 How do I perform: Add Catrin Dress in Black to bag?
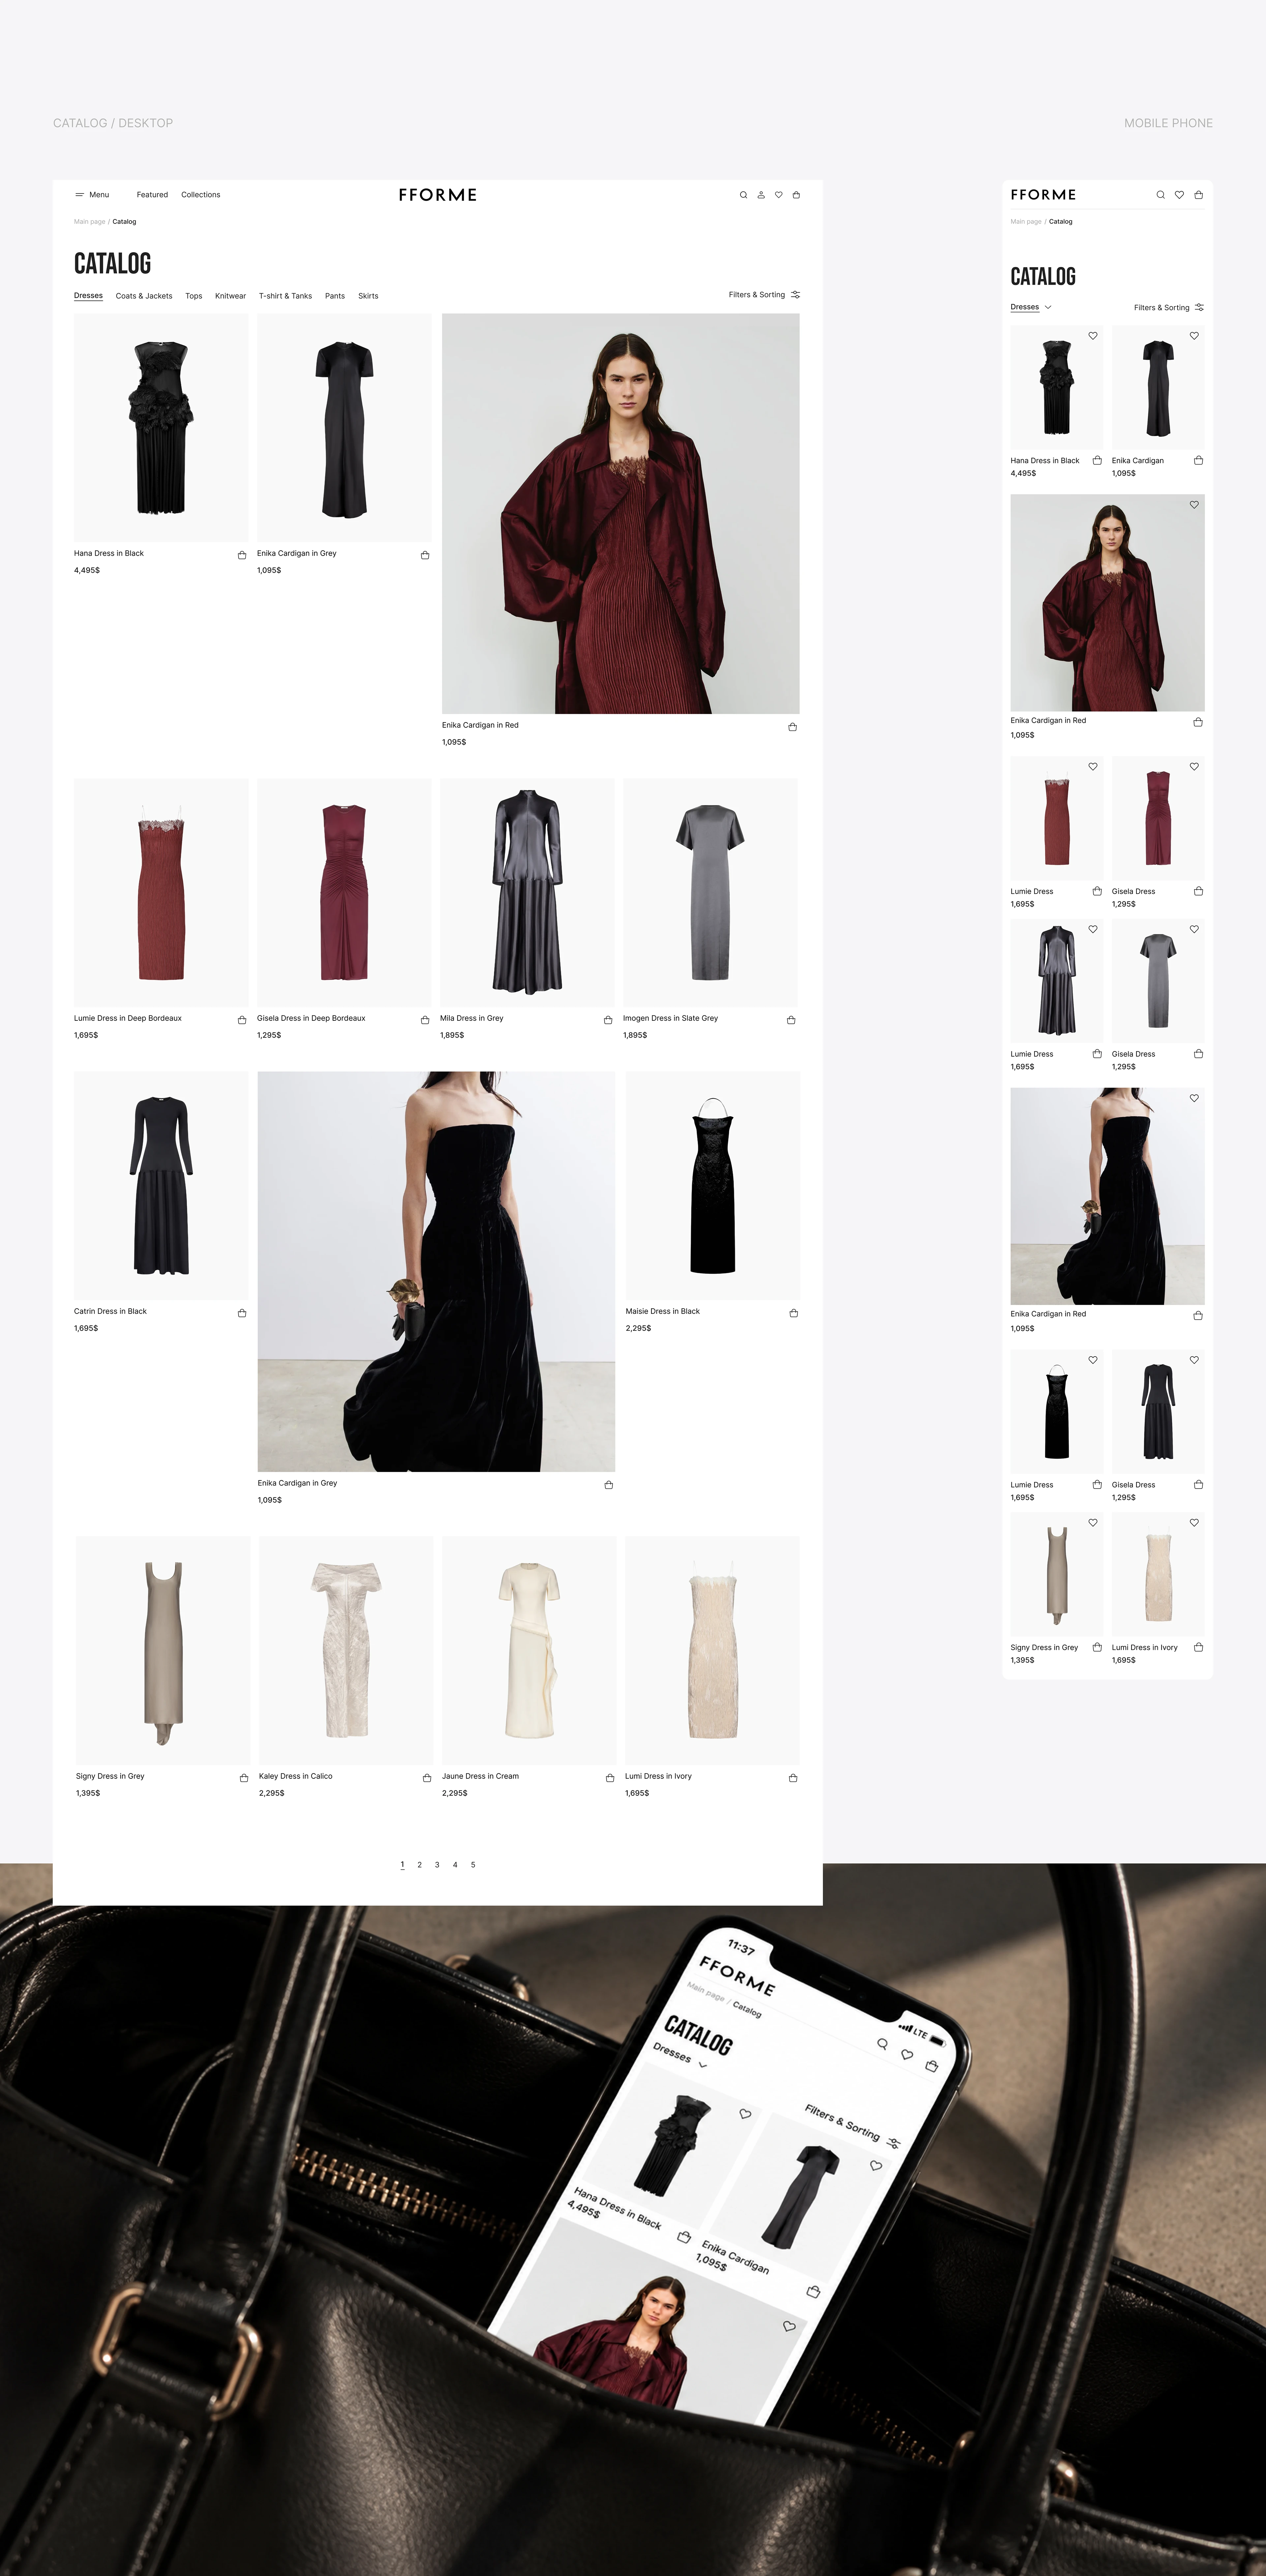pyautogui.click(x=242, y=1313)
